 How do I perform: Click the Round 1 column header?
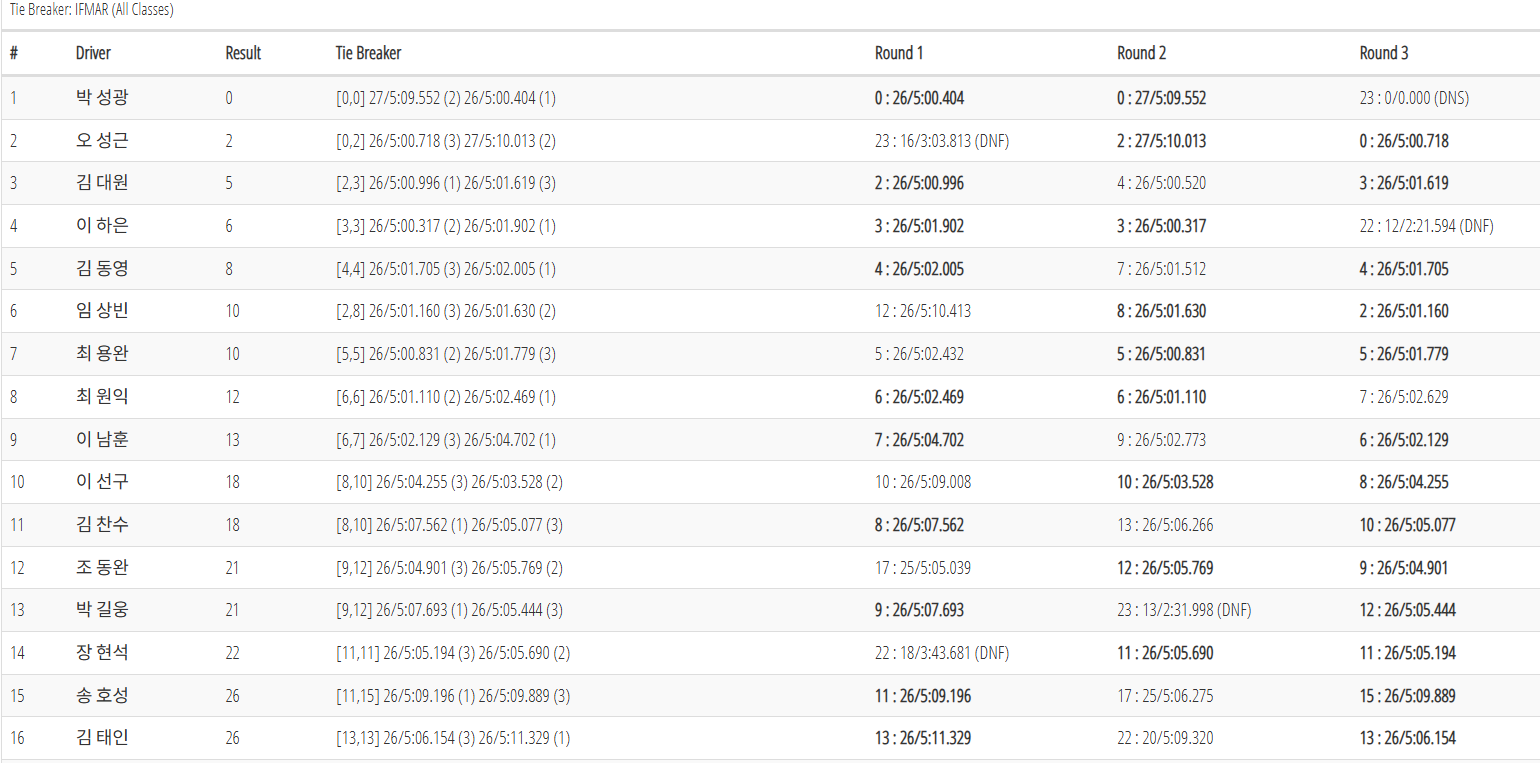899,53
